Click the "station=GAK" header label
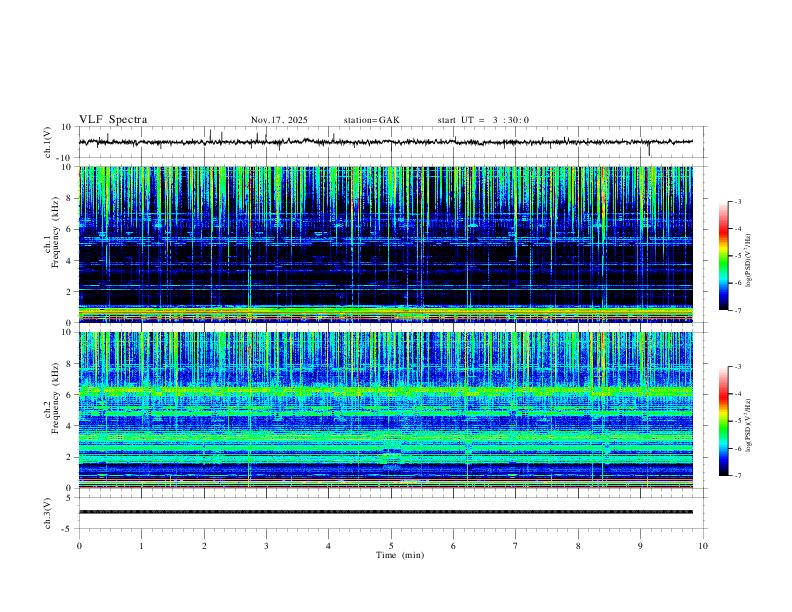 click(372, 120)
